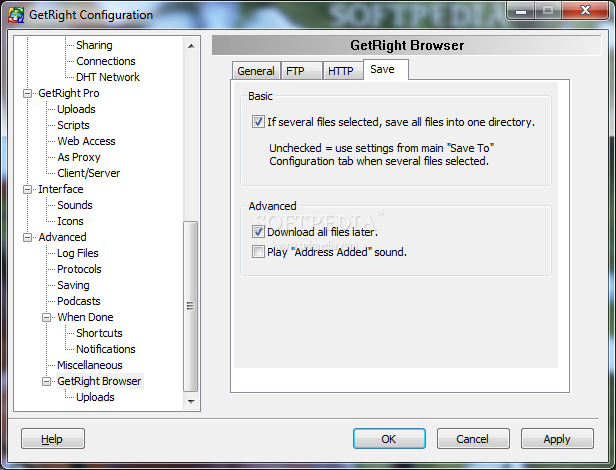
Task: Minimize the GetRight Configuration window
Action: [x=521, y=10]
